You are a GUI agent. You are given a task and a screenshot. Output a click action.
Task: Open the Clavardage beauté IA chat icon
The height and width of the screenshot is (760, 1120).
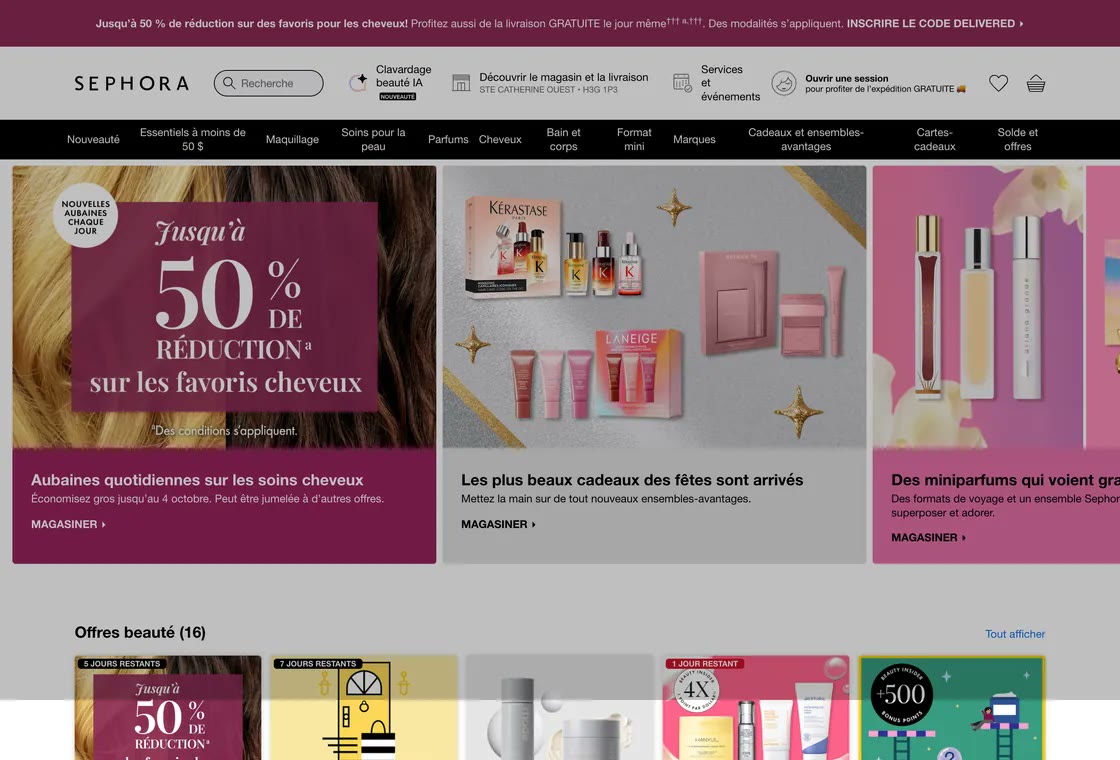tap(358, 83)
